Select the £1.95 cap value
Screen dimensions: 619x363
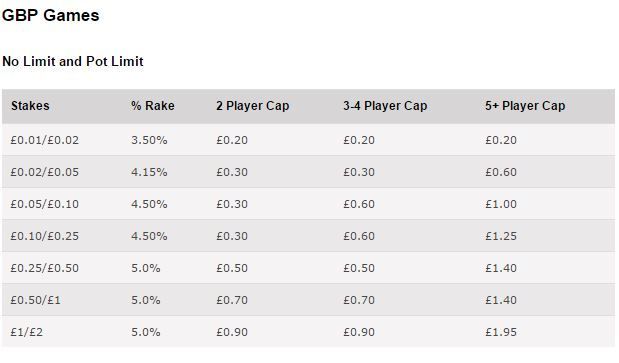pyautogui.click(x=501, y=332)
